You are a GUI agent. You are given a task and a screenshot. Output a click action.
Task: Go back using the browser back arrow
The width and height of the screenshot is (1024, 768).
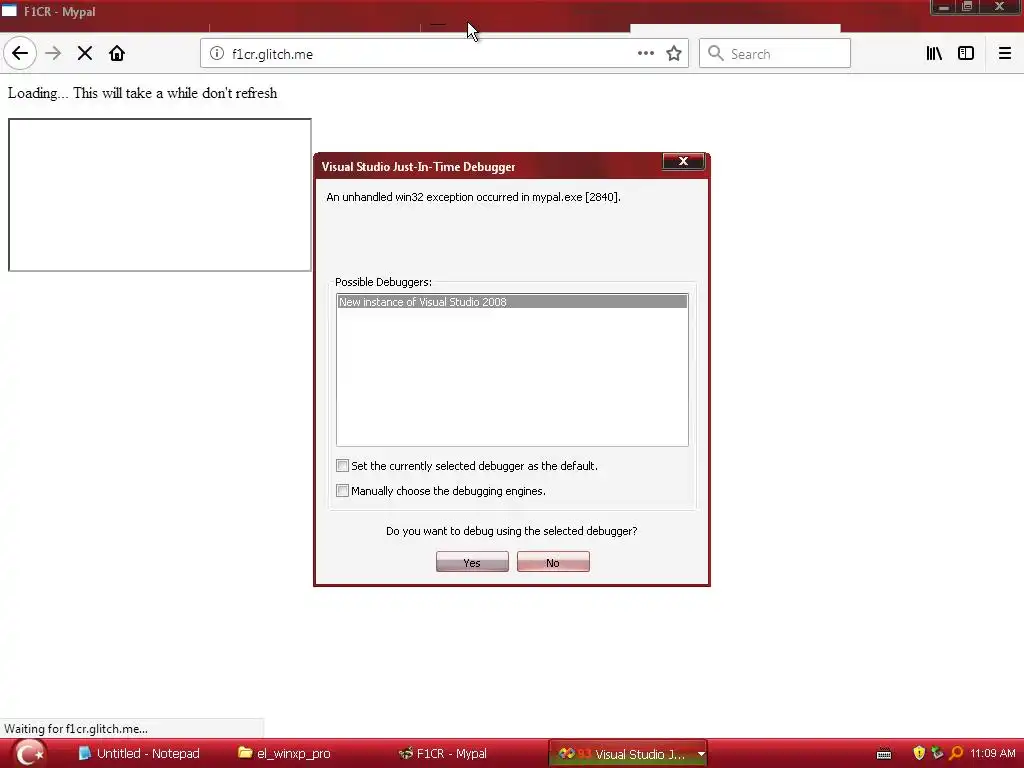click(20, 54)
